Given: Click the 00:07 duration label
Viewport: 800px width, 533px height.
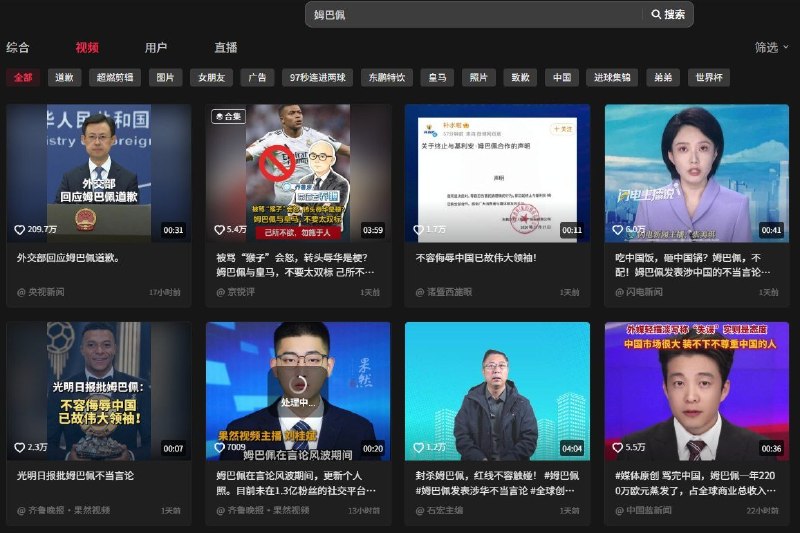Looking at the screenshot, I should coord(173,448).
